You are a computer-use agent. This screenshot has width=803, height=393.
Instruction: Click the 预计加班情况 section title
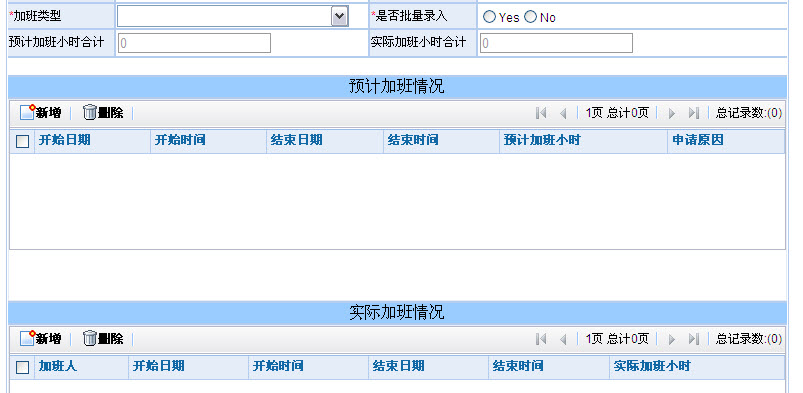point(397,87)
